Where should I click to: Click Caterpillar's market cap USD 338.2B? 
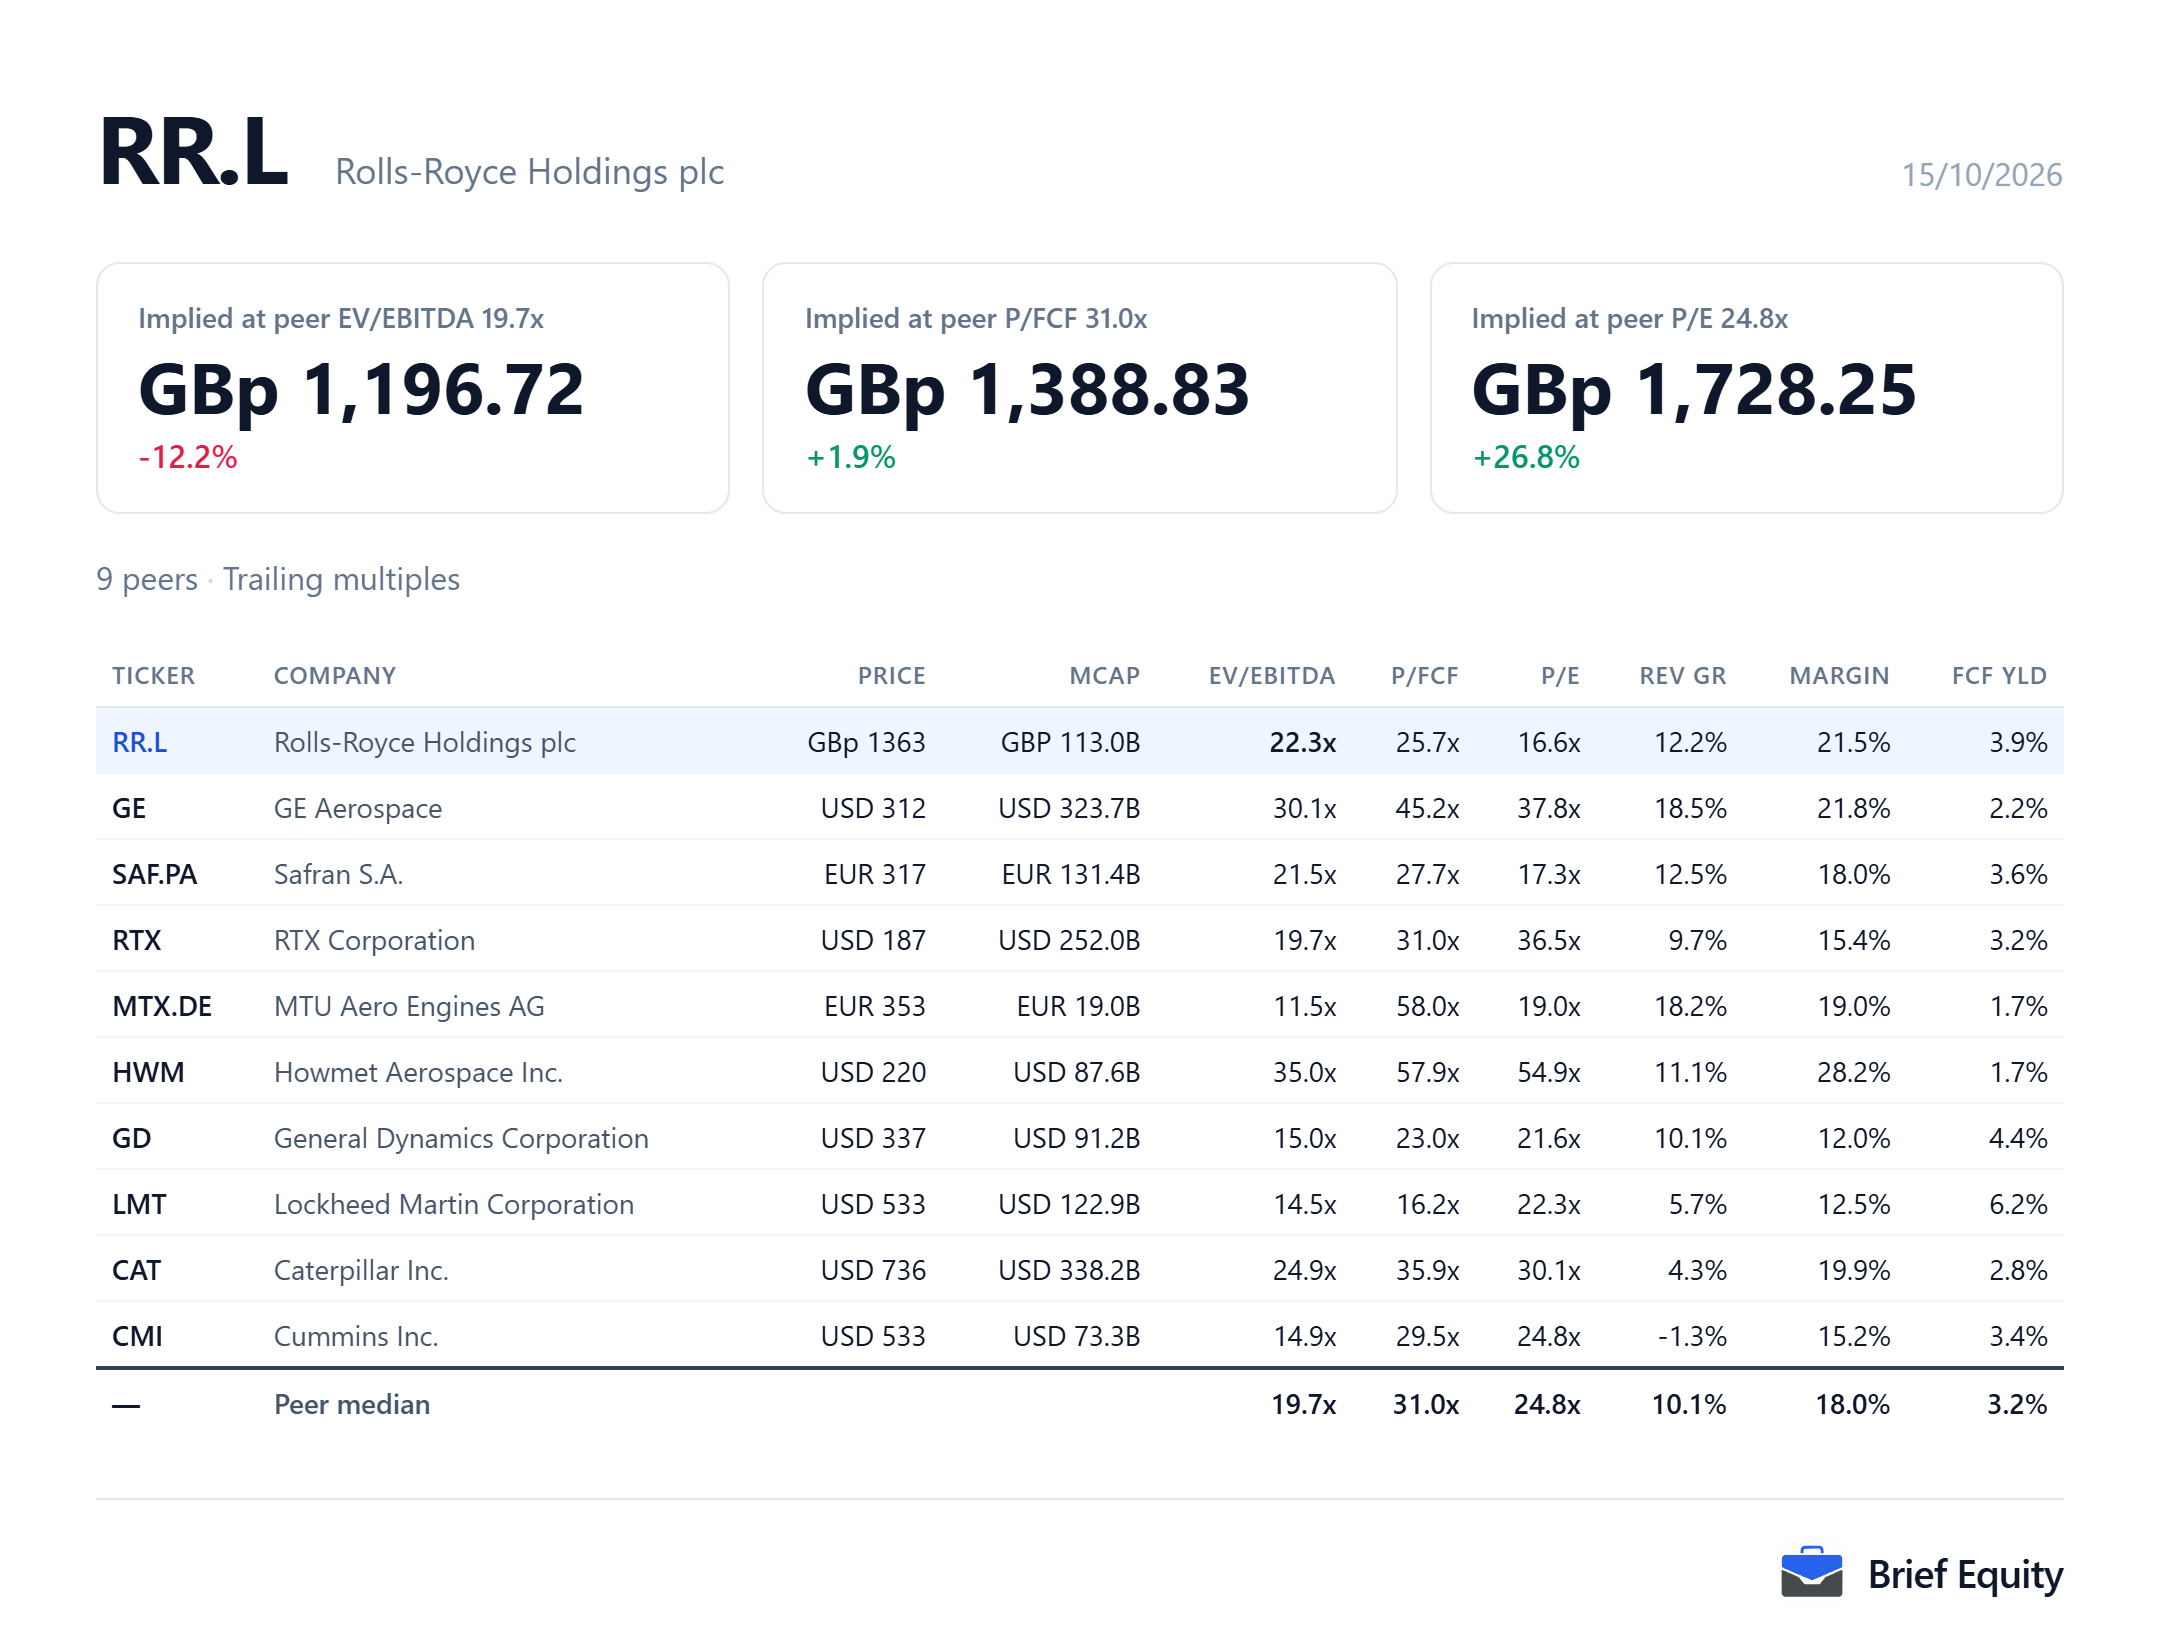1069,1270
